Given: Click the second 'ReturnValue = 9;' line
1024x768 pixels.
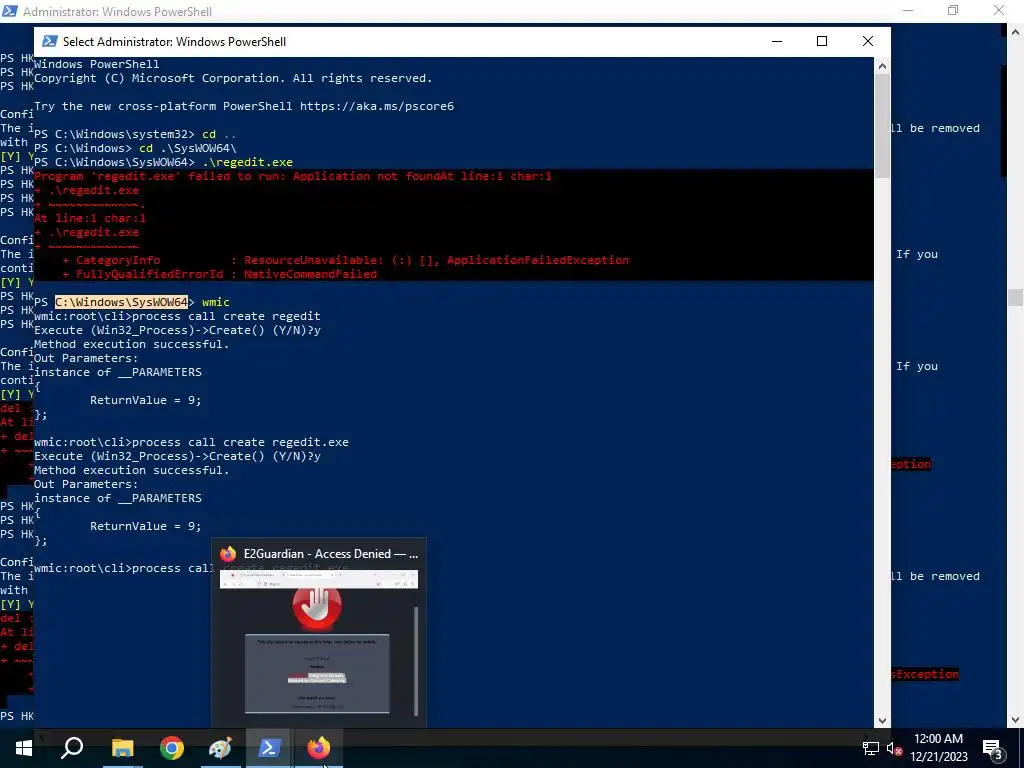Looking at the screenshot, I should point(146,526).
